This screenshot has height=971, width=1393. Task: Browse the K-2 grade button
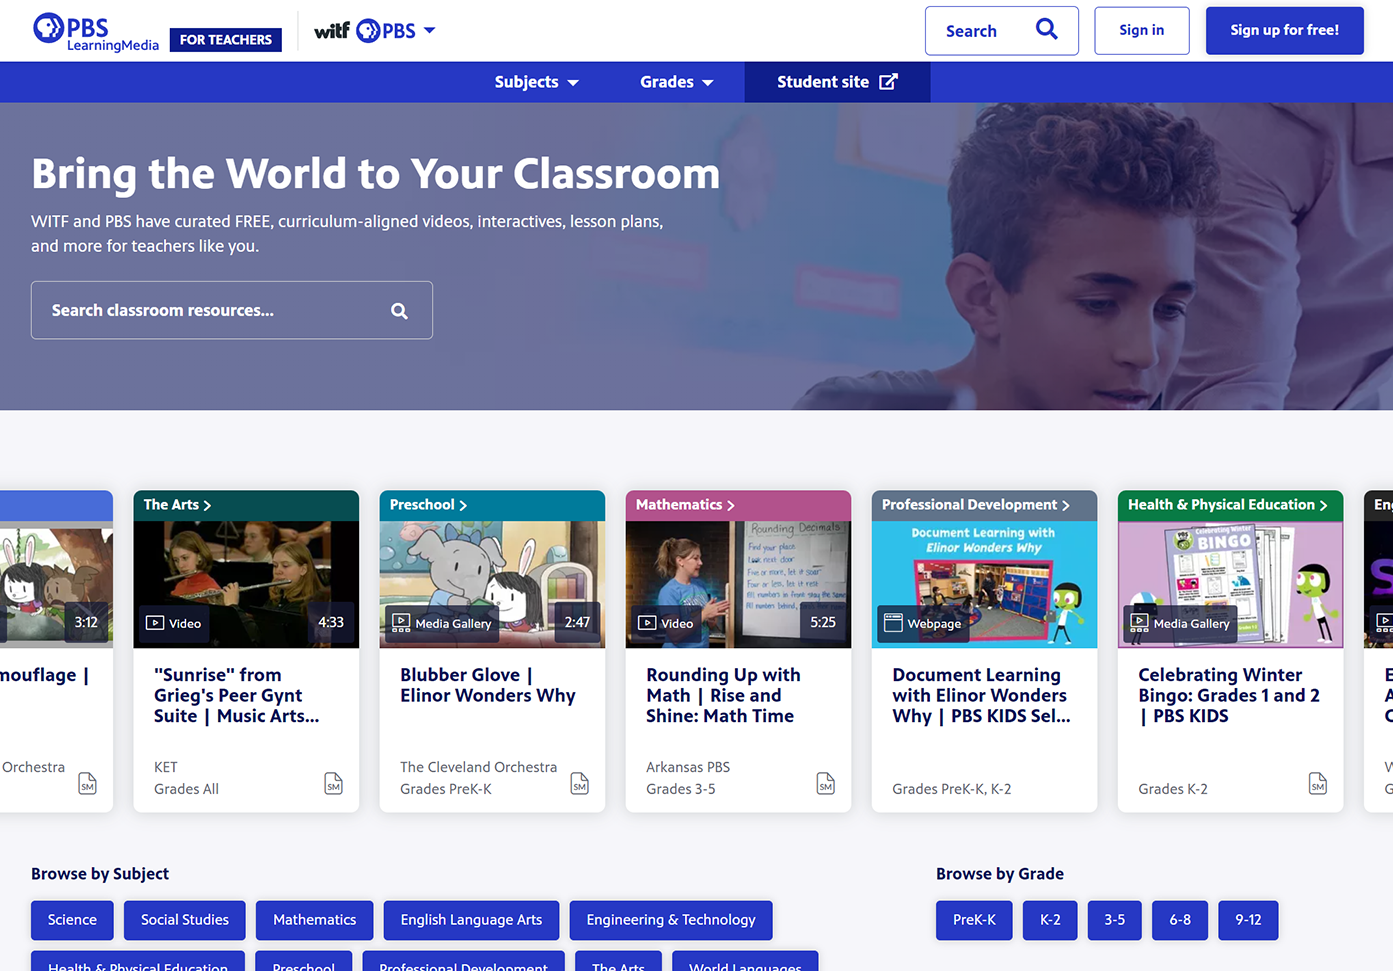coord(1050,920)
